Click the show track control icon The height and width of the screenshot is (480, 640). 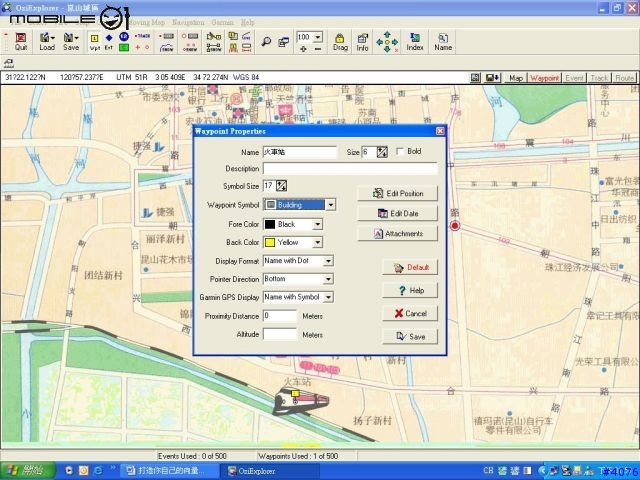click(167, 47)
